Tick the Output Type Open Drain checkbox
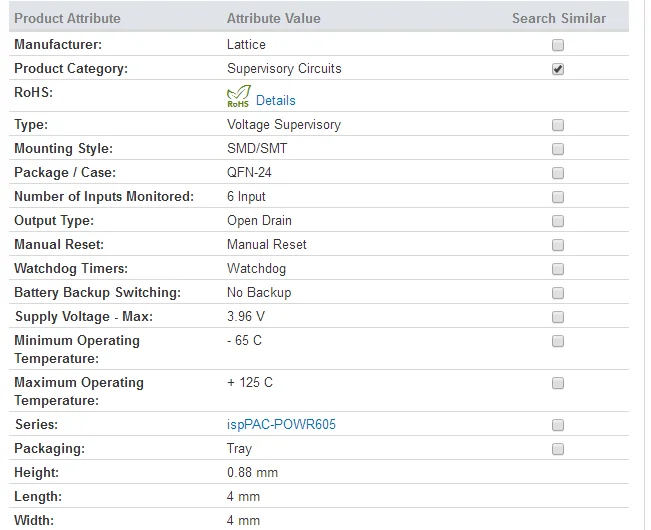The width and height of the screenshot is (651, 530). pyautogui.click(x=558, y=221)
